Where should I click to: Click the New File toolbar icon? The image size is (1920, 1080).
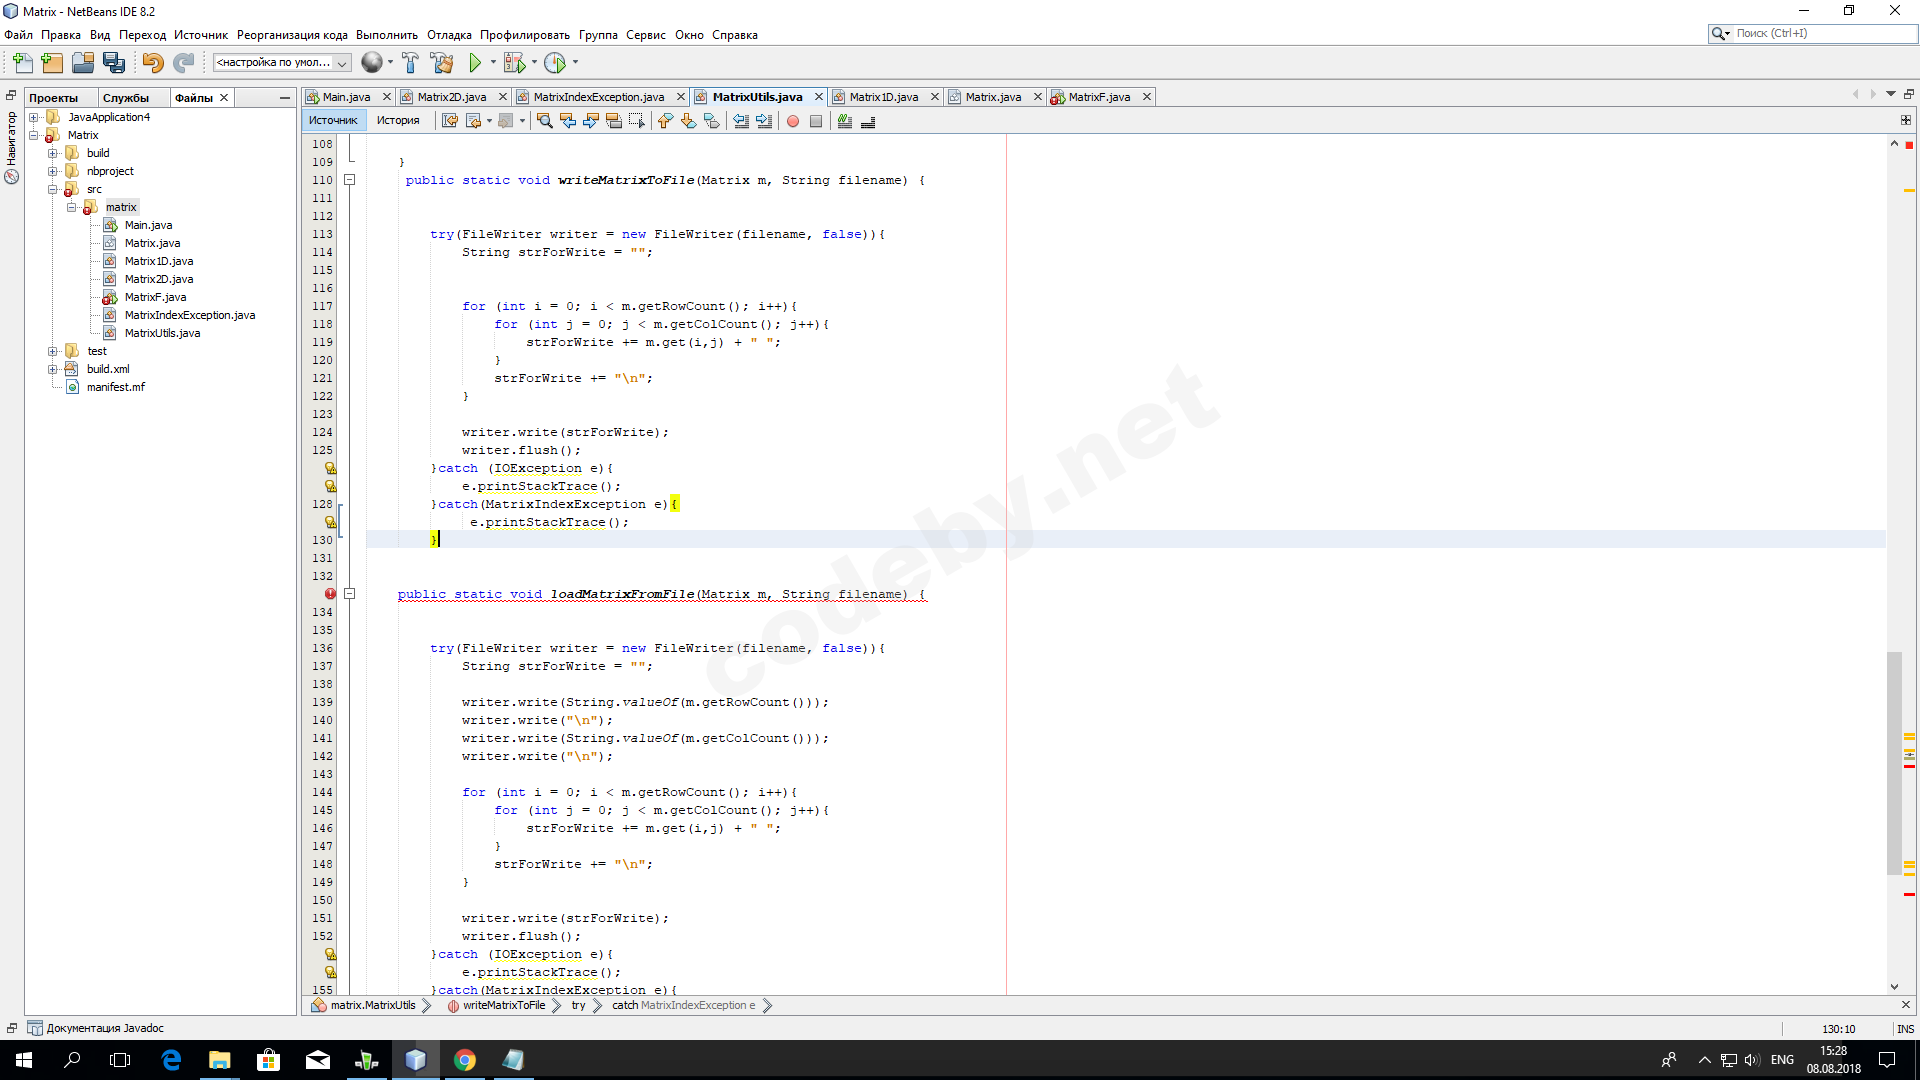[22, 63]
